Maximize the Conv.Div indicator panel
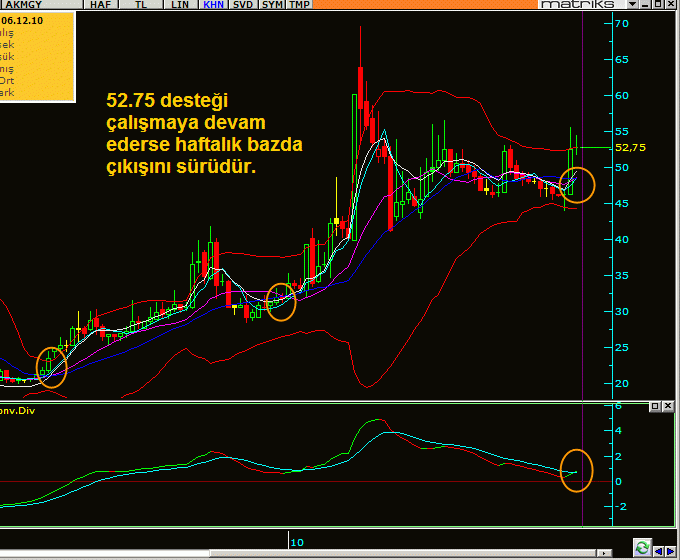The height and width of the screenshot is (560, 680). [x=654, y=406]
